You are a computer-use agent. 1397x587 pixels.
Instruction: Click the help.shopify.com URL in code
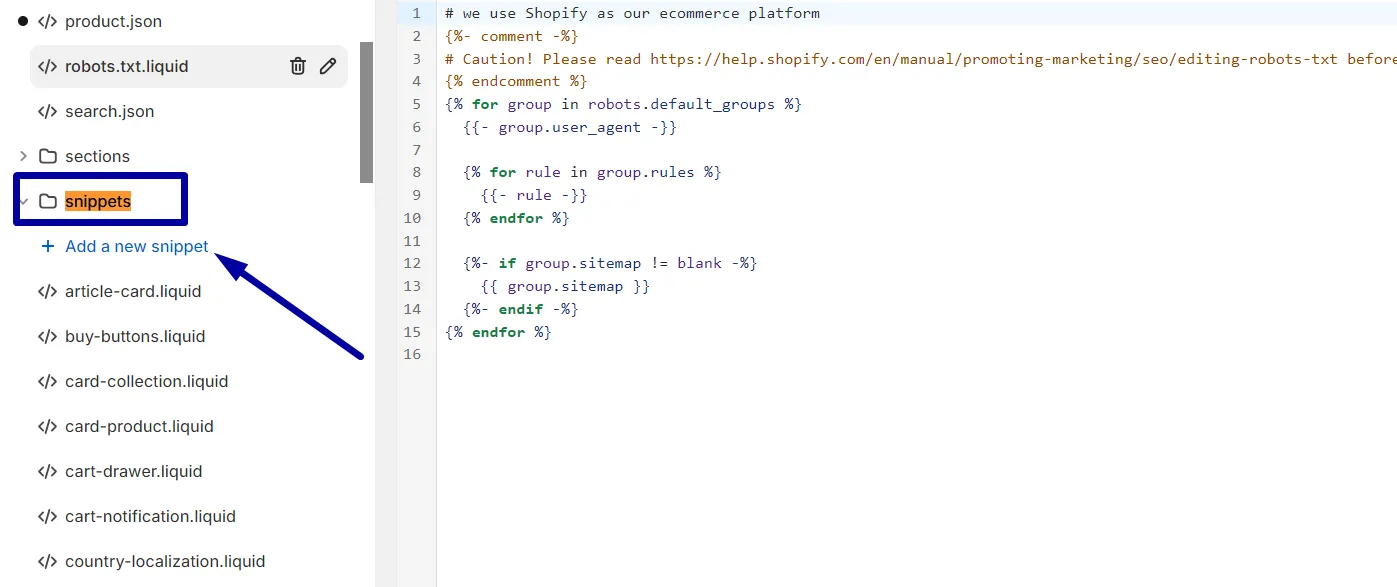(x=994, y=59)
